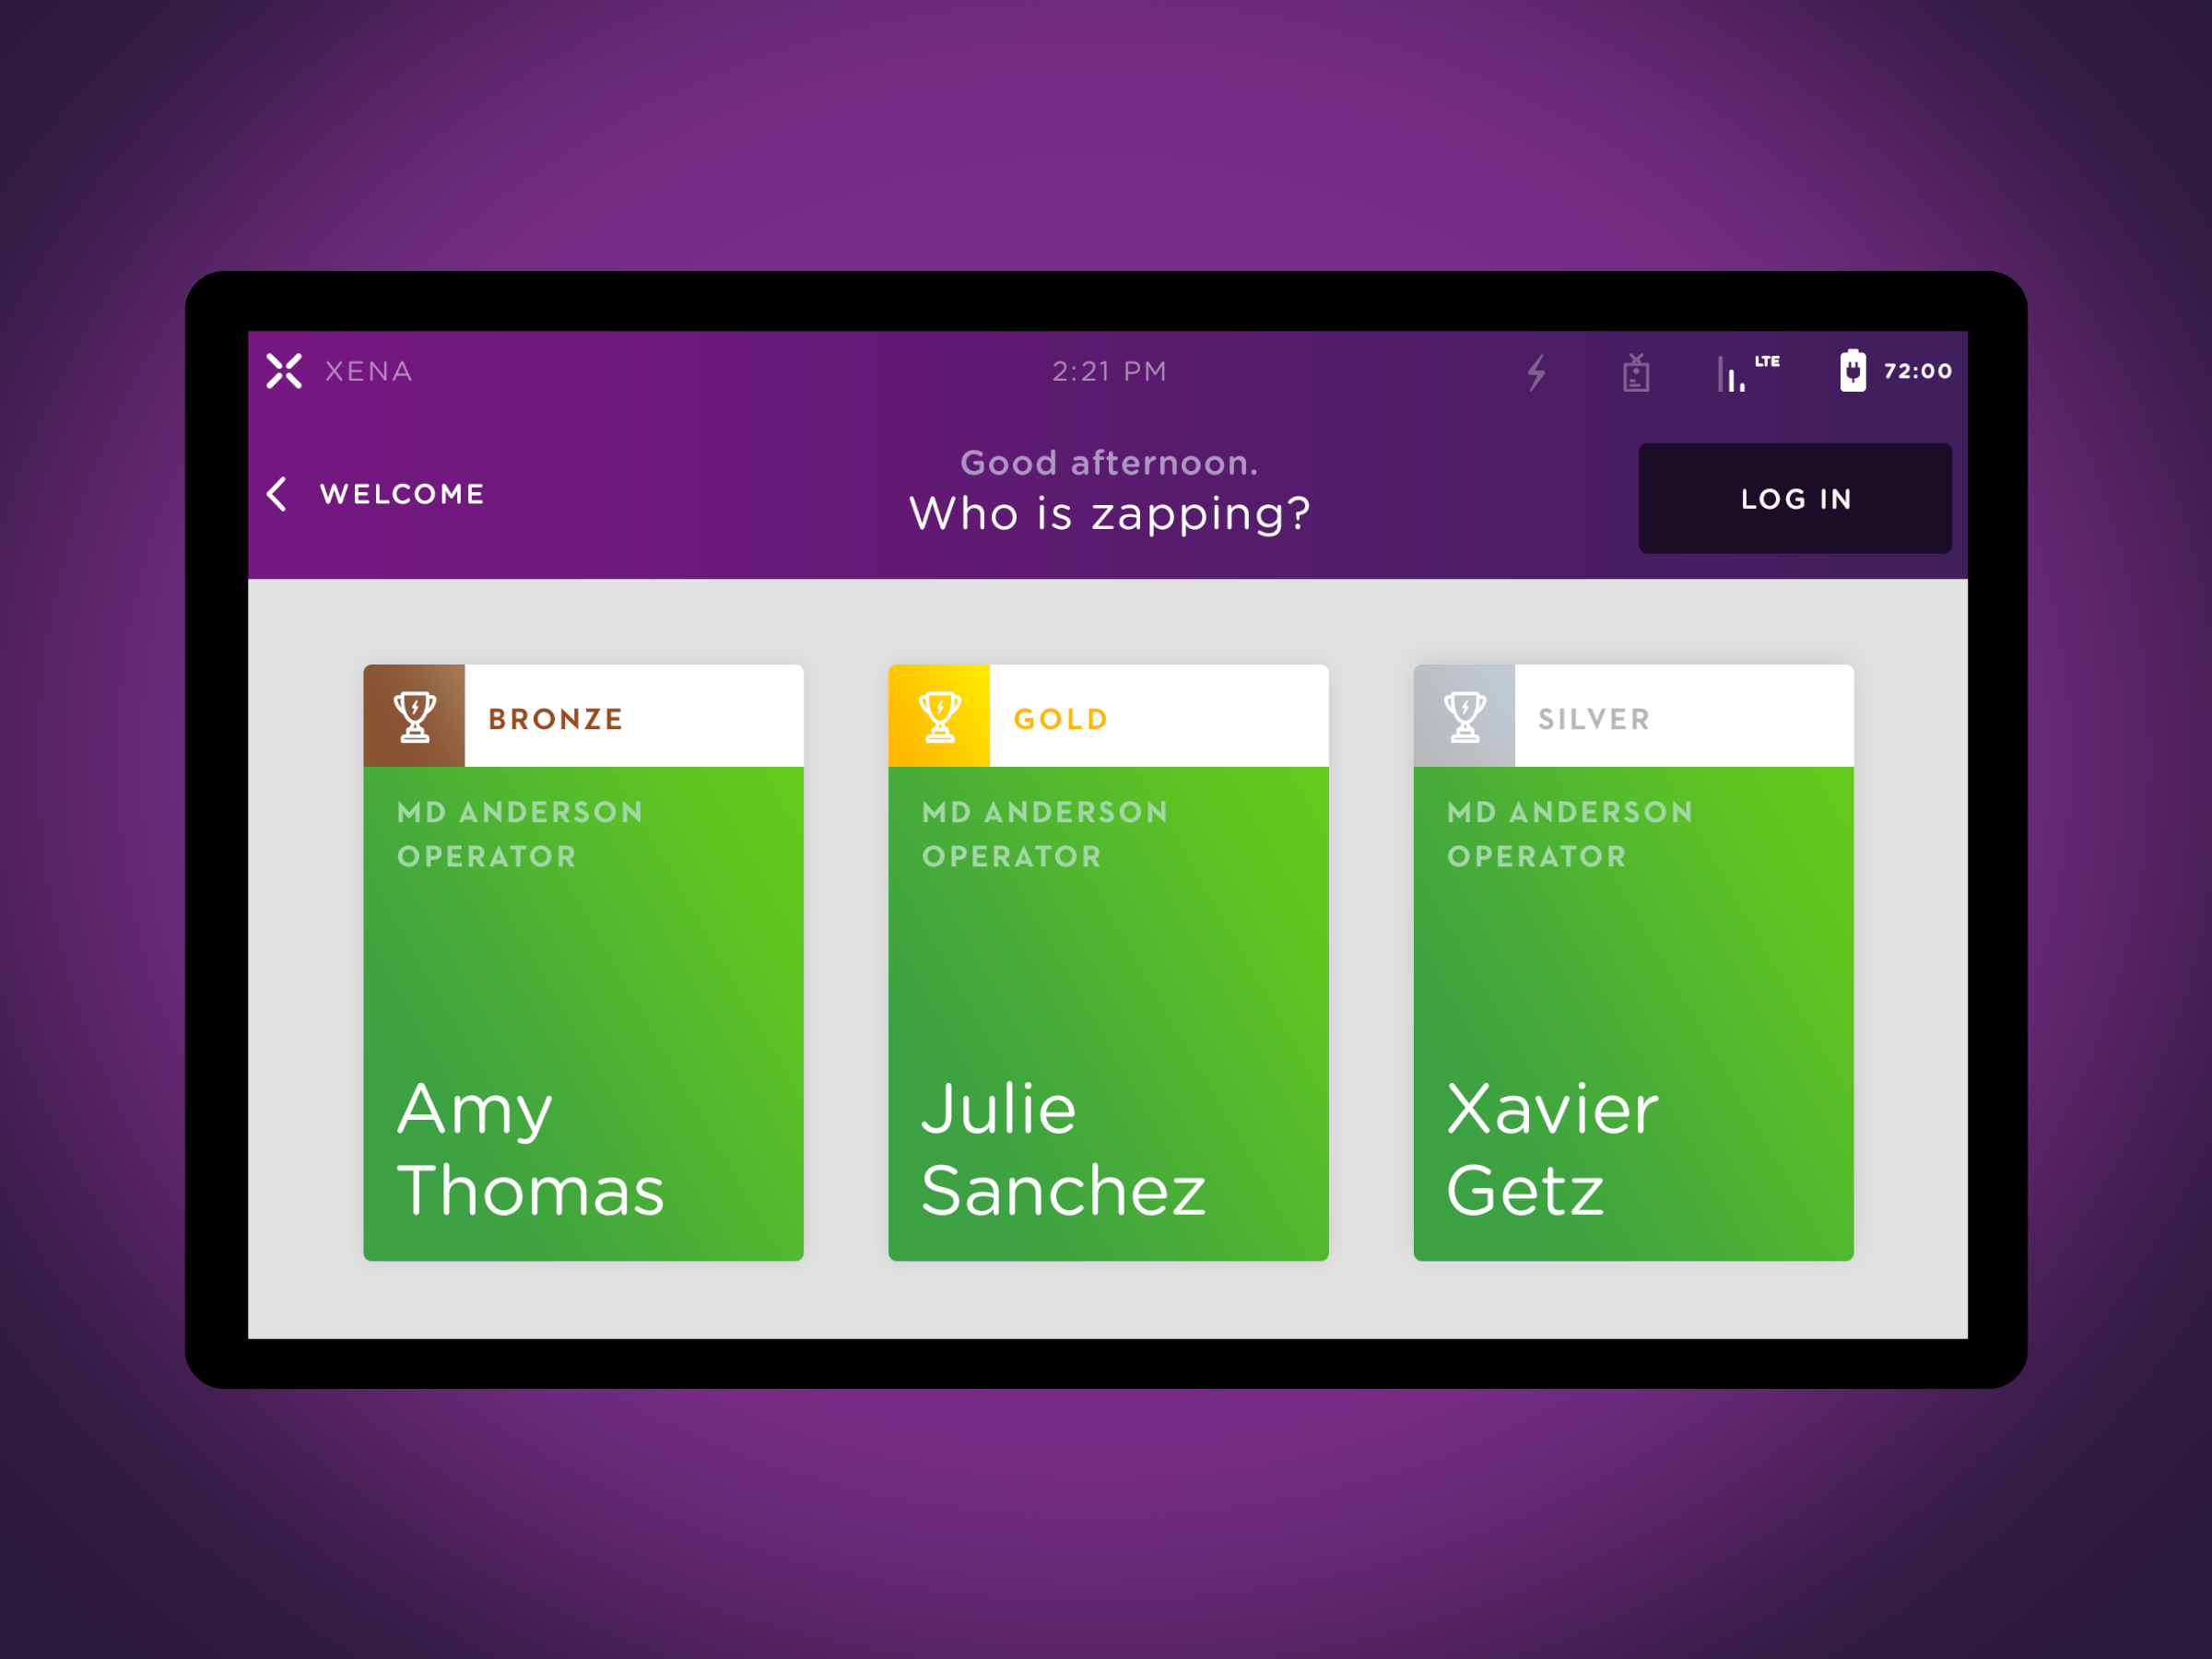This screenshot has height=1659, width=2212.
Task: Click the lightning bolt status icon
Action: point(1536,372)
